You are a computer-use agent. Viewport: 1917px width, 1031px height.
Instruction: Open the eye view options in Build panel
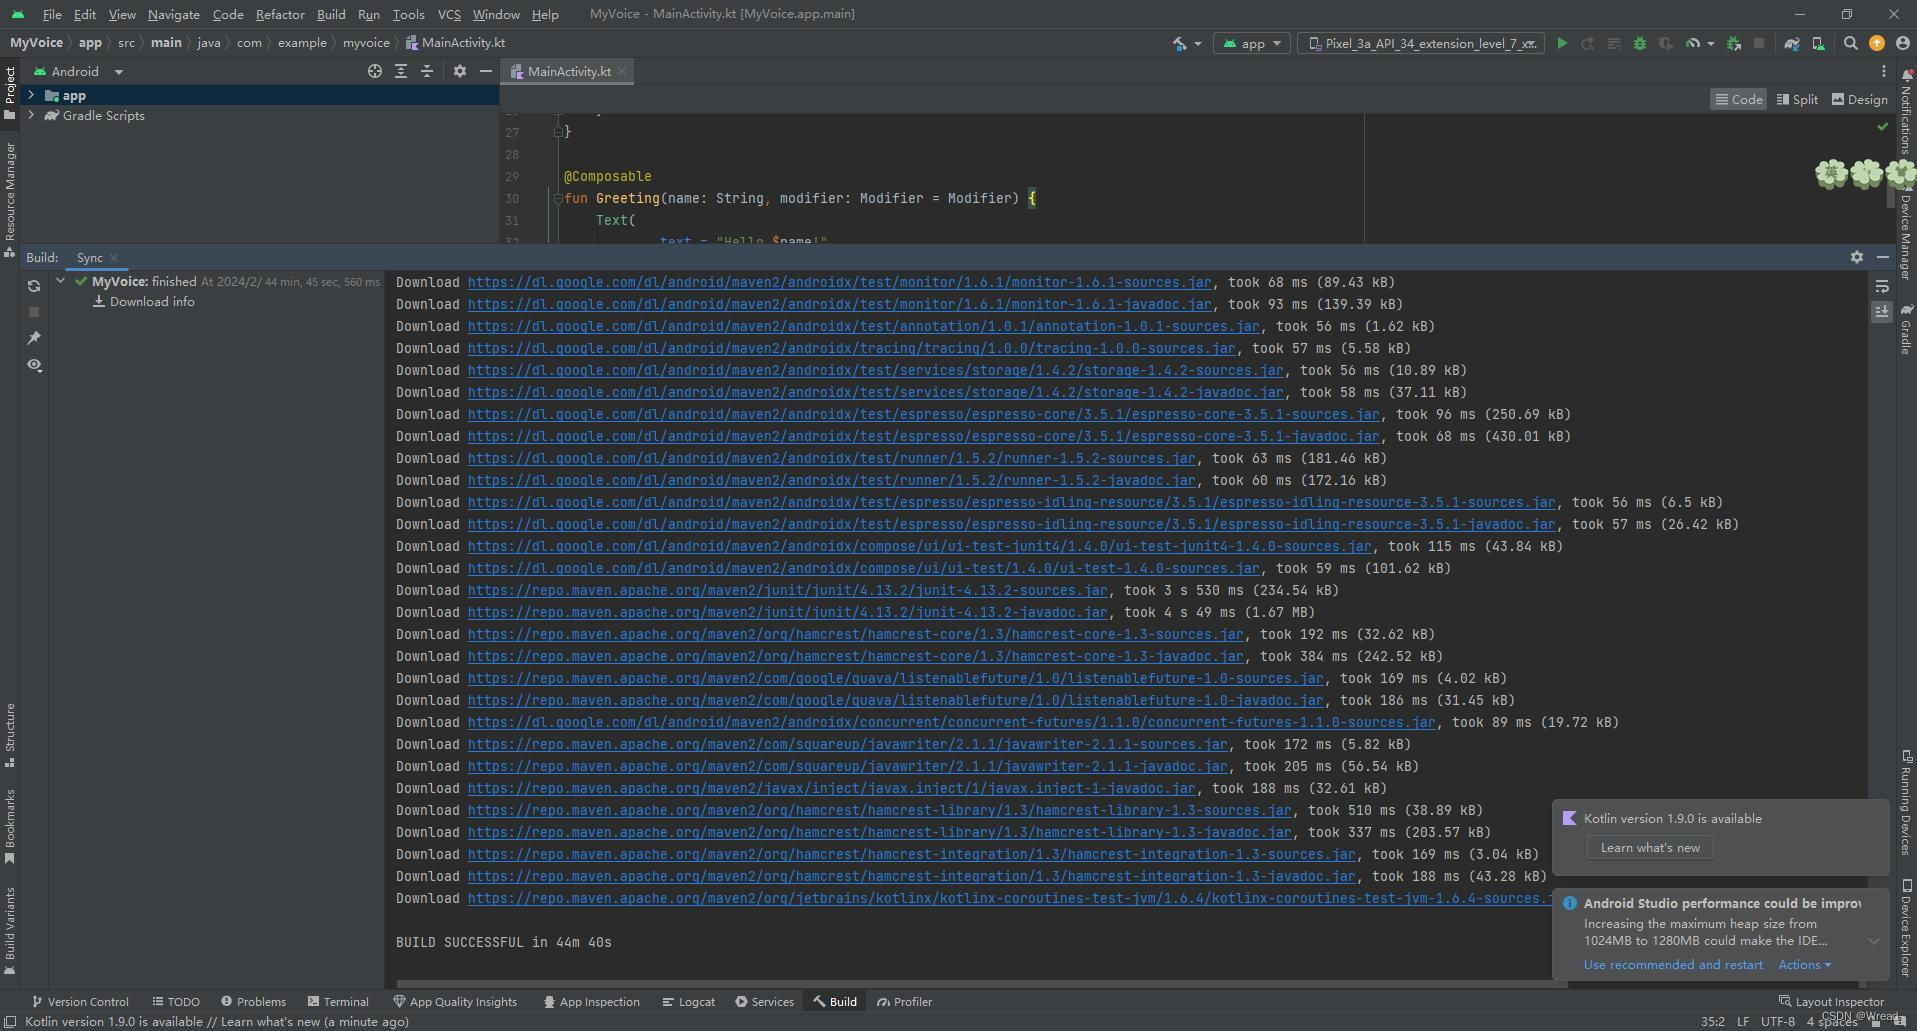[x=34, y=365]
